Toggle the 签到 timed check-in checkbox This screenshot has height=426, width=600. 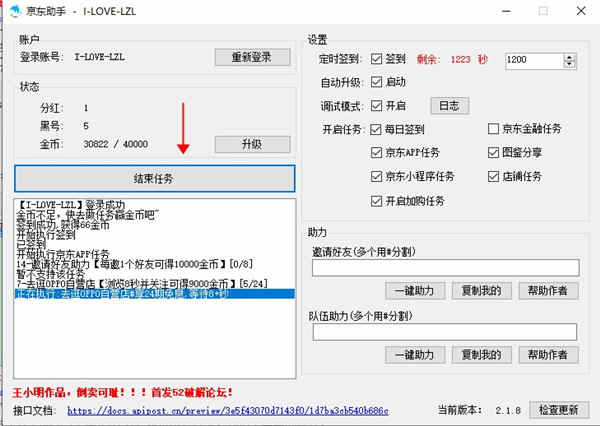pyautogui.click(x=377, y=59)
